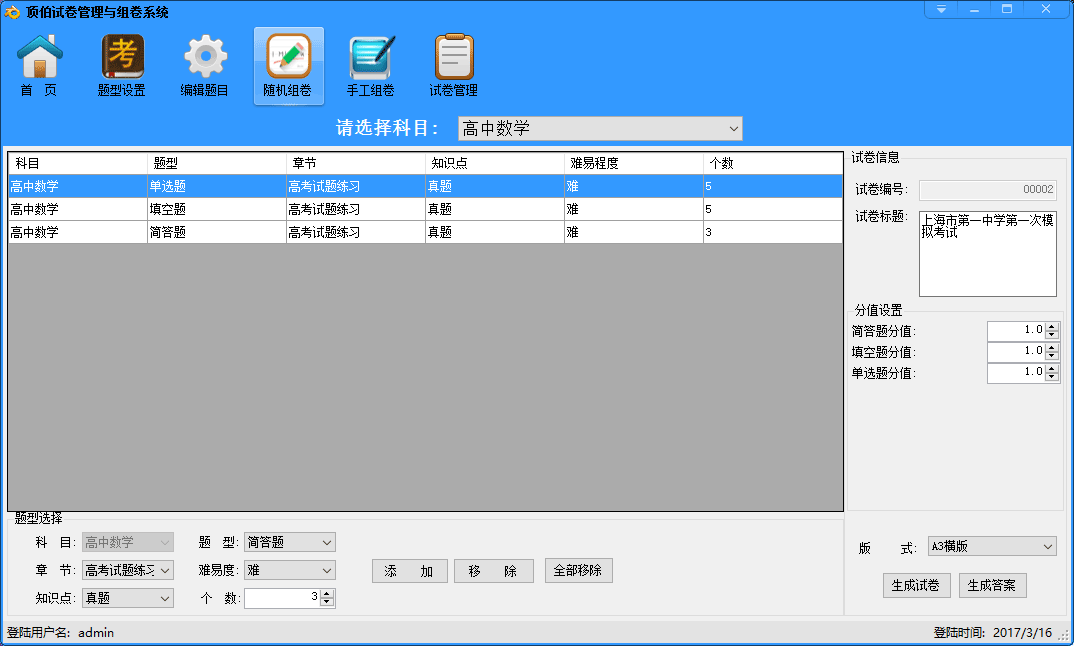The image size is (1074, 646).
Task: Expand the 知识点 dropdown showing 真题
Action: click(165, 598)
